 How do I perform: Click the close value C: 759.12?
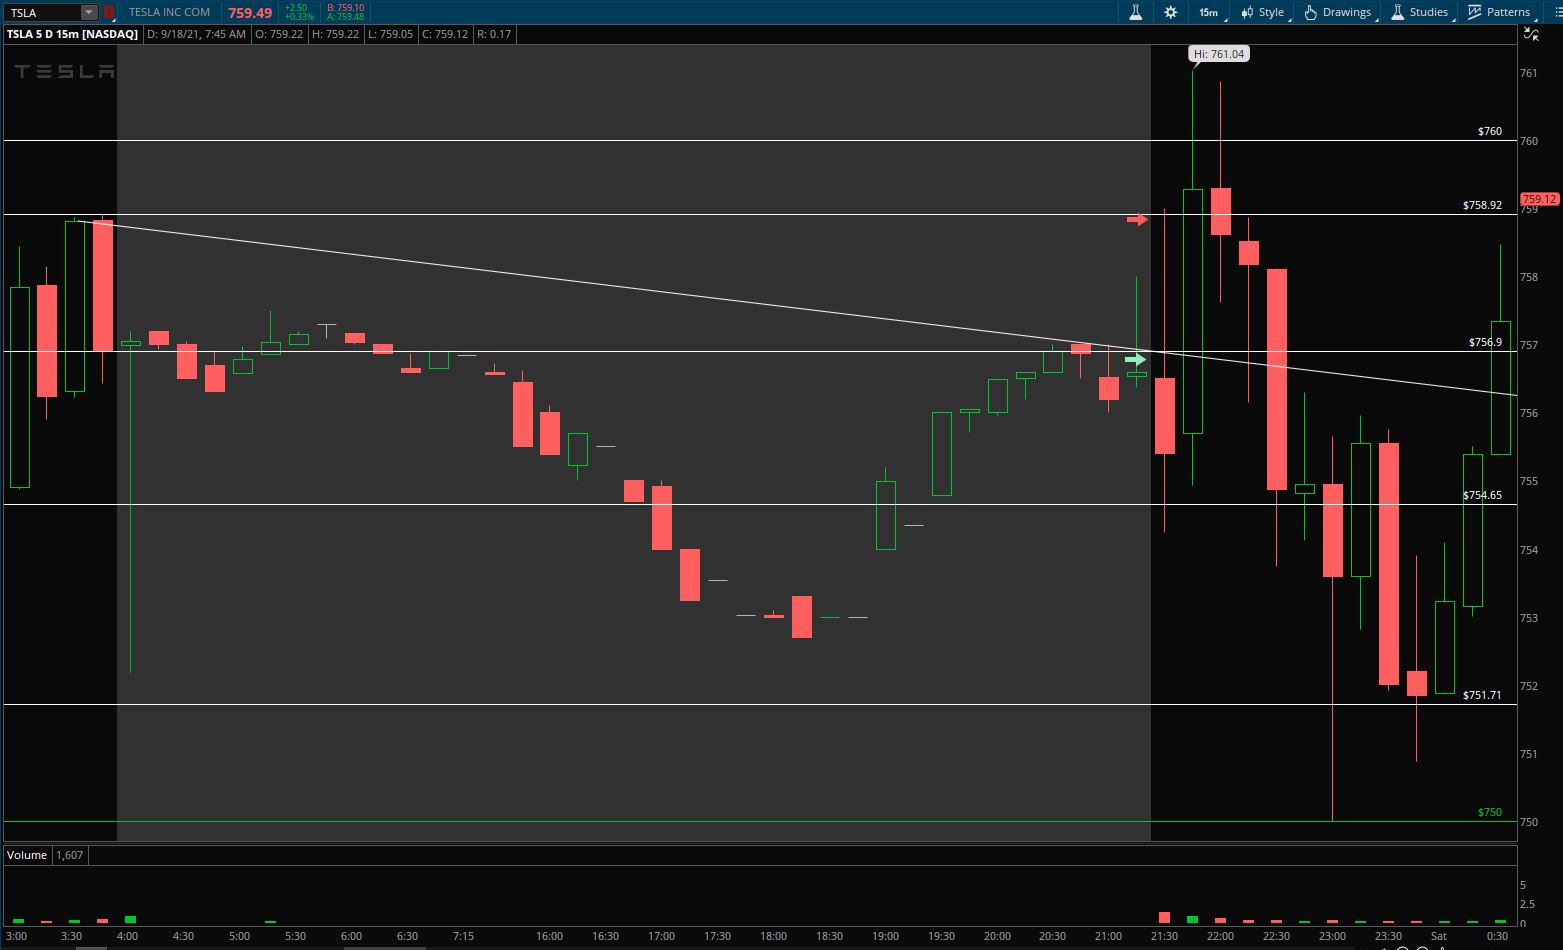pos(445,34)
